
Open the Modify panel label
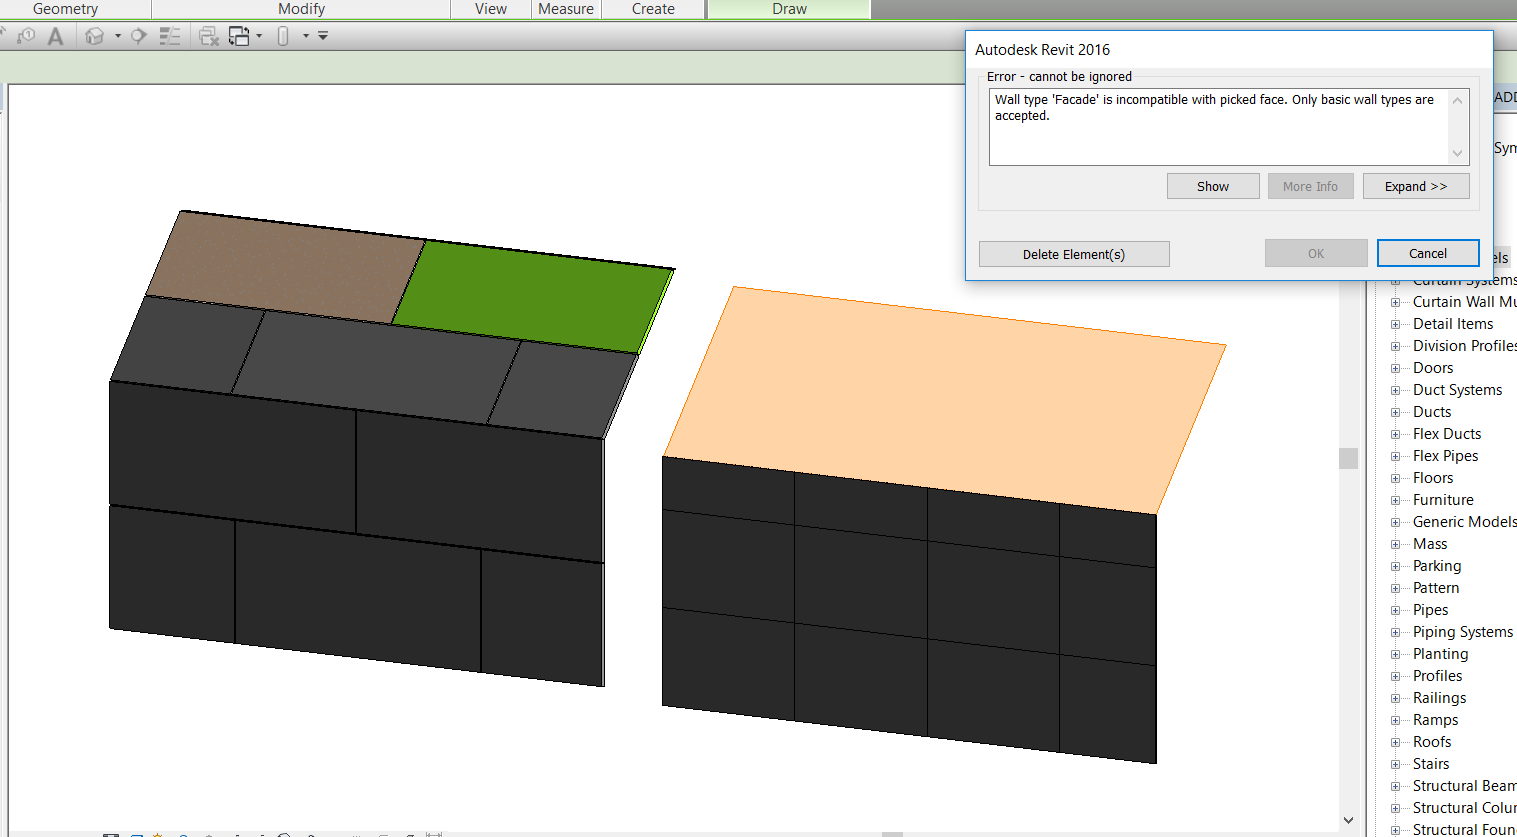[302, 9]
